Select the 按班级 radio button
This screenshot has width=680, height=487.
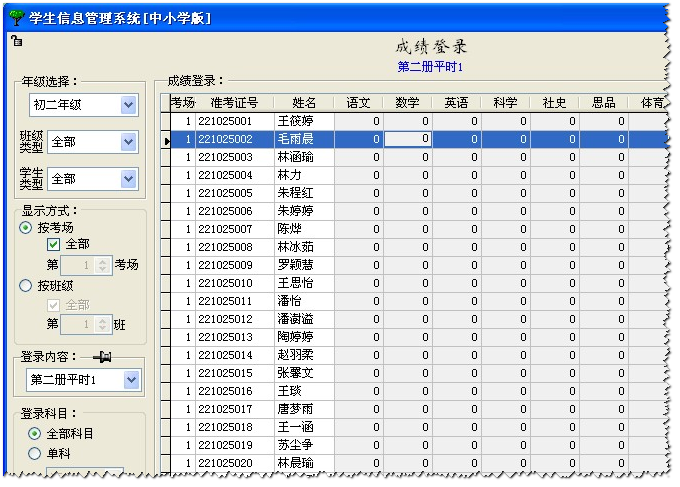(x=26, y=285)
